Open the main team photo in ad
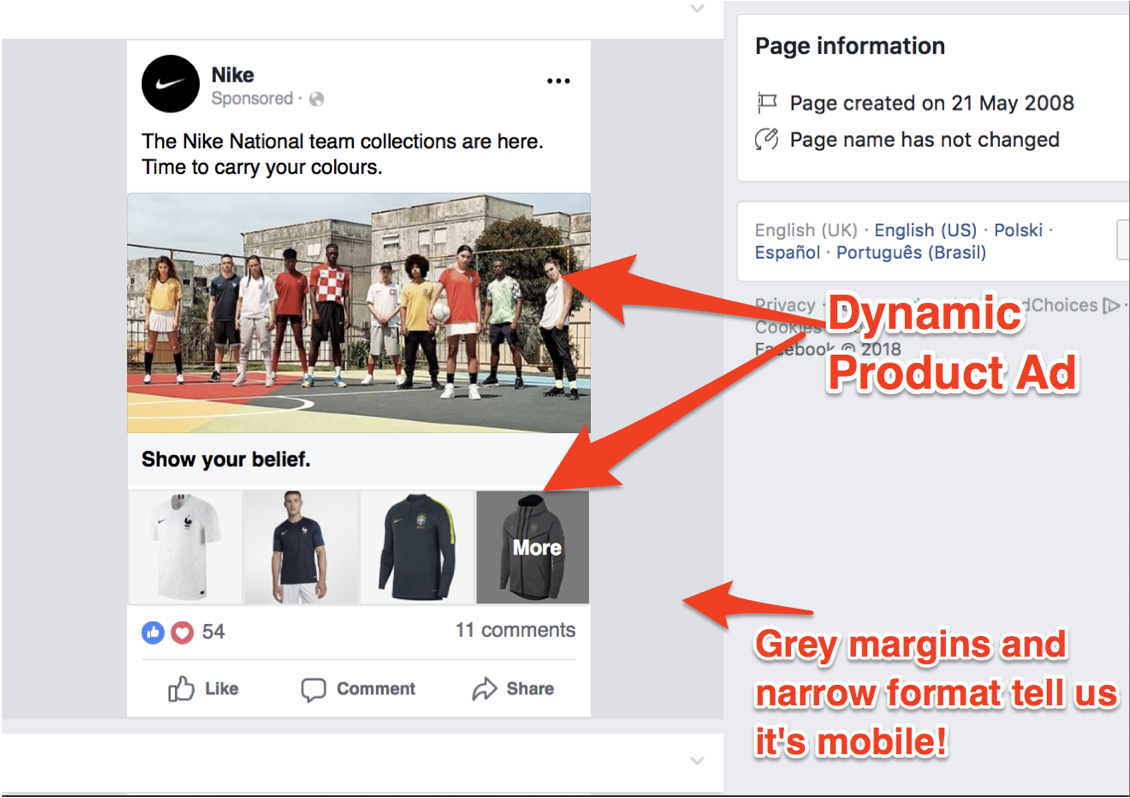 point(359,313)
